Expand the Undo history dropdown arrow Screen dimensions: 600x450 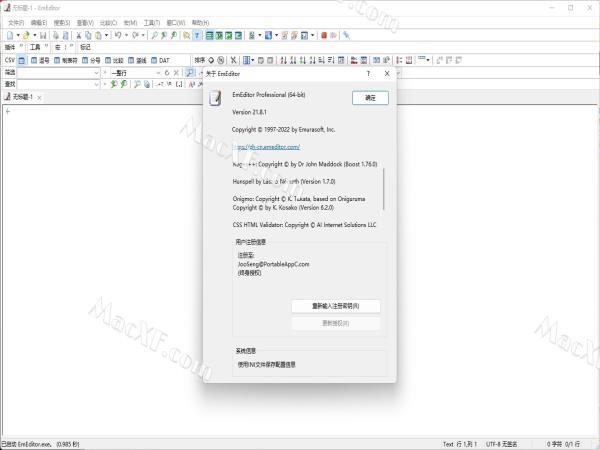[x=126, y=35]
